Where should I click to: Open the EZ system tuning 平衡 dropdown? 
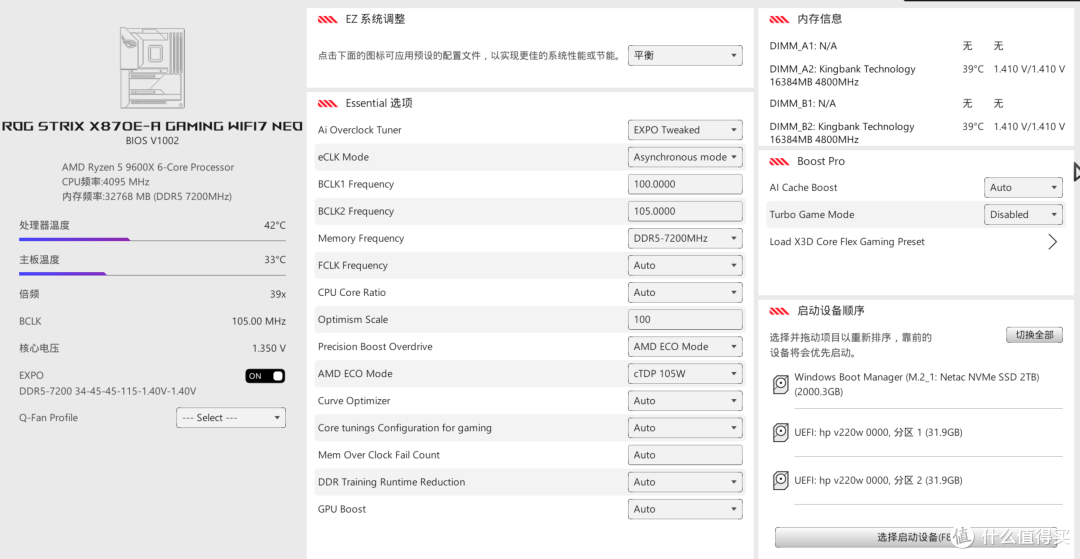coord(685,56)
